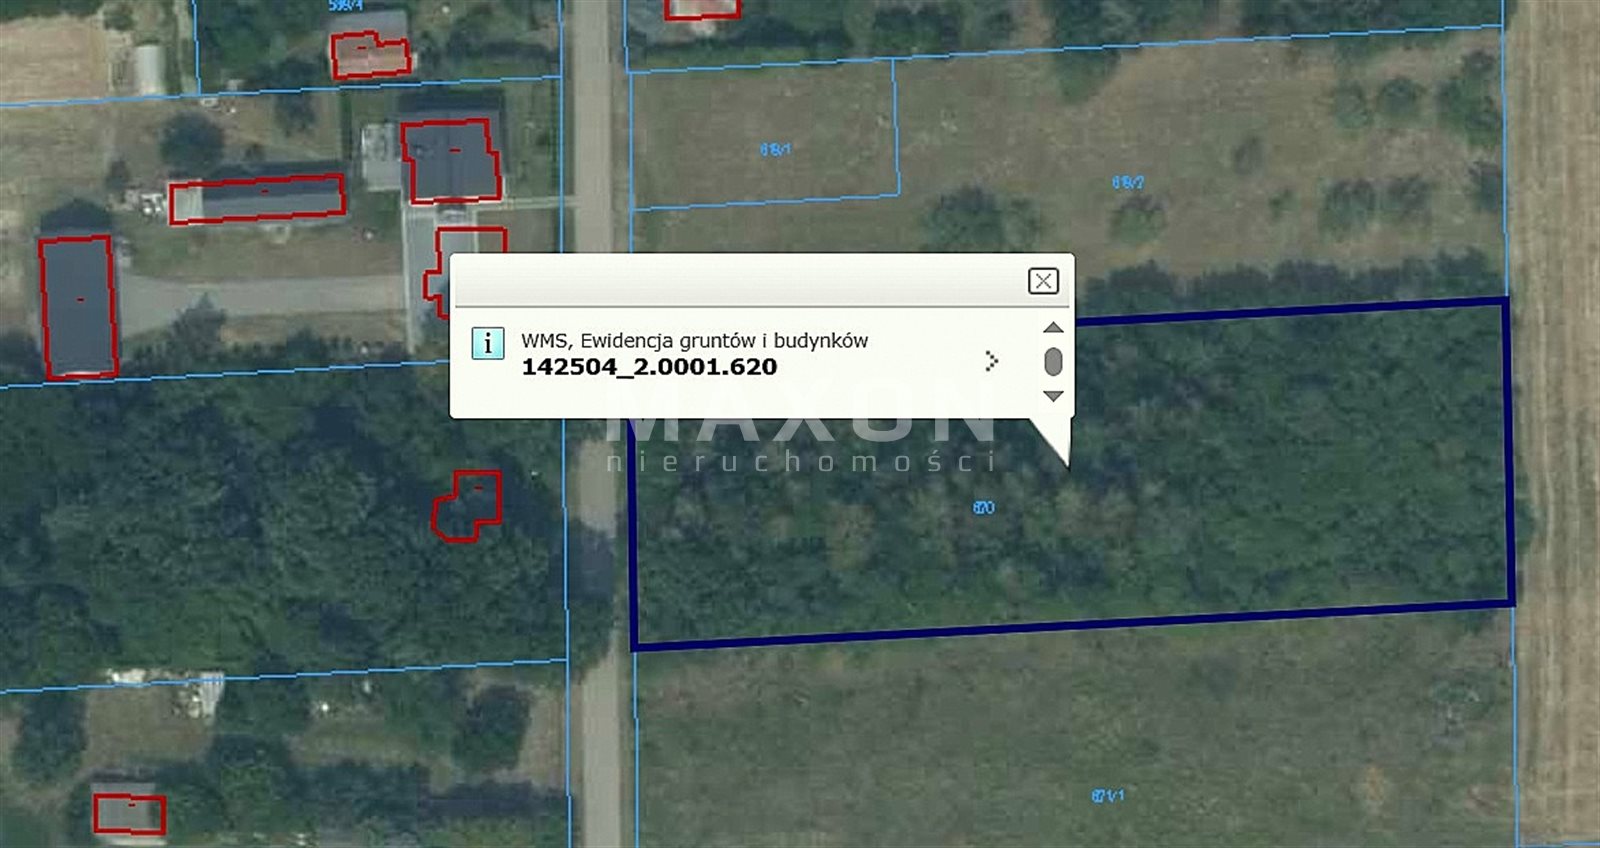1600x848 pixels.
Task: Select parcel ID text 142504_2.0001.620
Action: point(649,367)
